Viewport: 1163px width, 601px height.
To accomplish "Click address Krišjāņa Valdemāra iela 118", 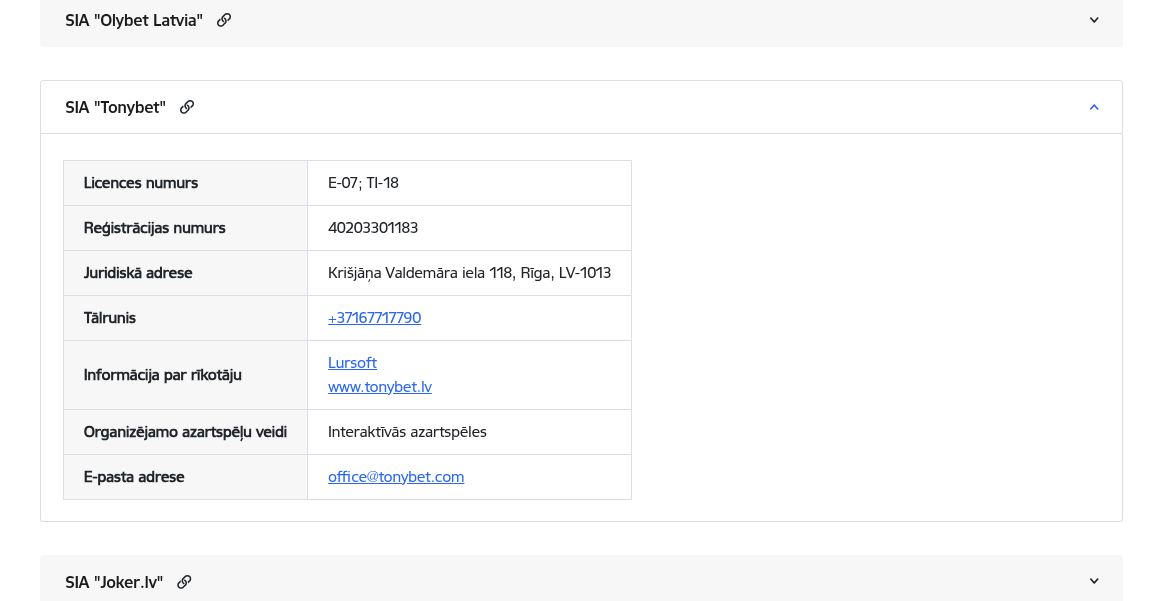I will pos(421,273).
